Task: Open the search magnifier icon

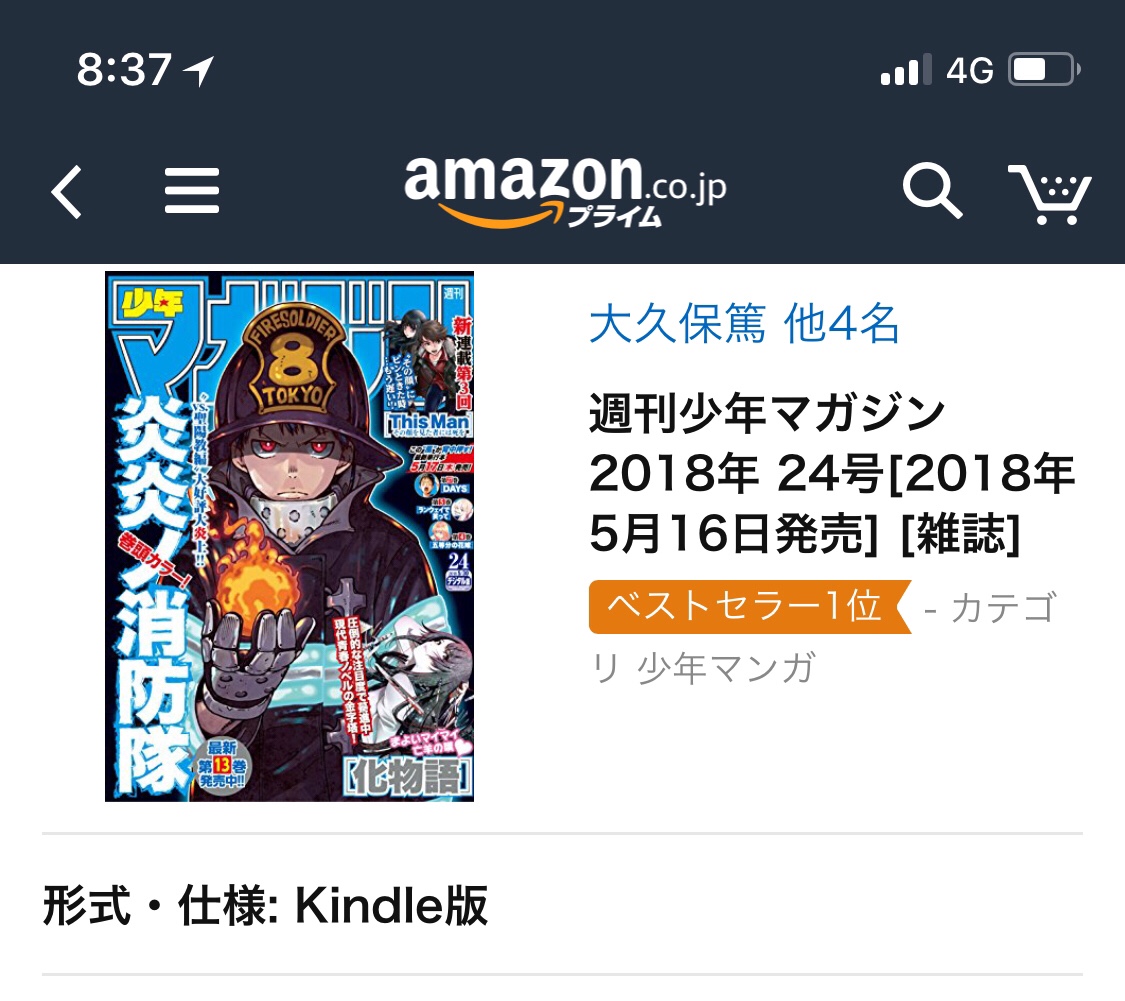Action: [932, 190]
